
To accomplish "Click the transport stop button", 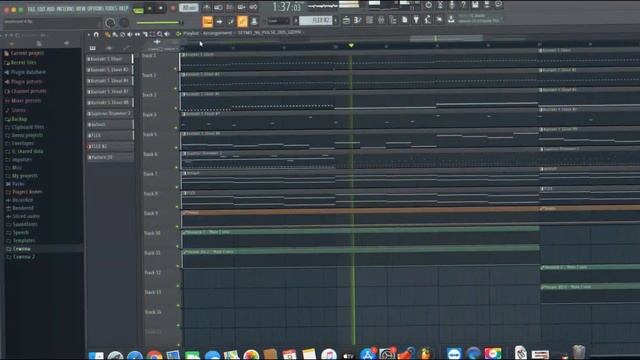I will pyautogui.click(x=160, y=8).
